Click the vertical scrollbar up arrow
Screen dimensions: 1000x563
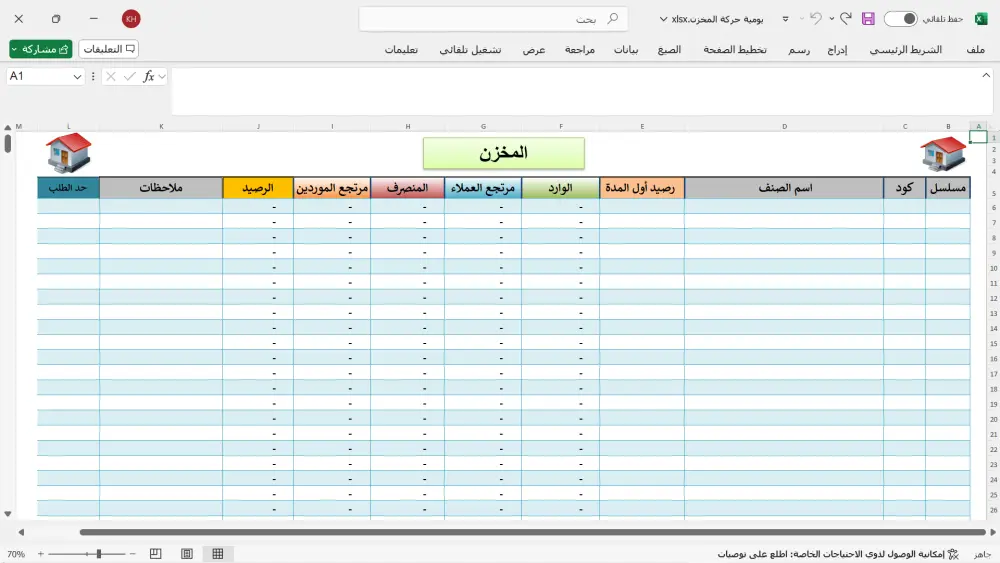[8, 128]
